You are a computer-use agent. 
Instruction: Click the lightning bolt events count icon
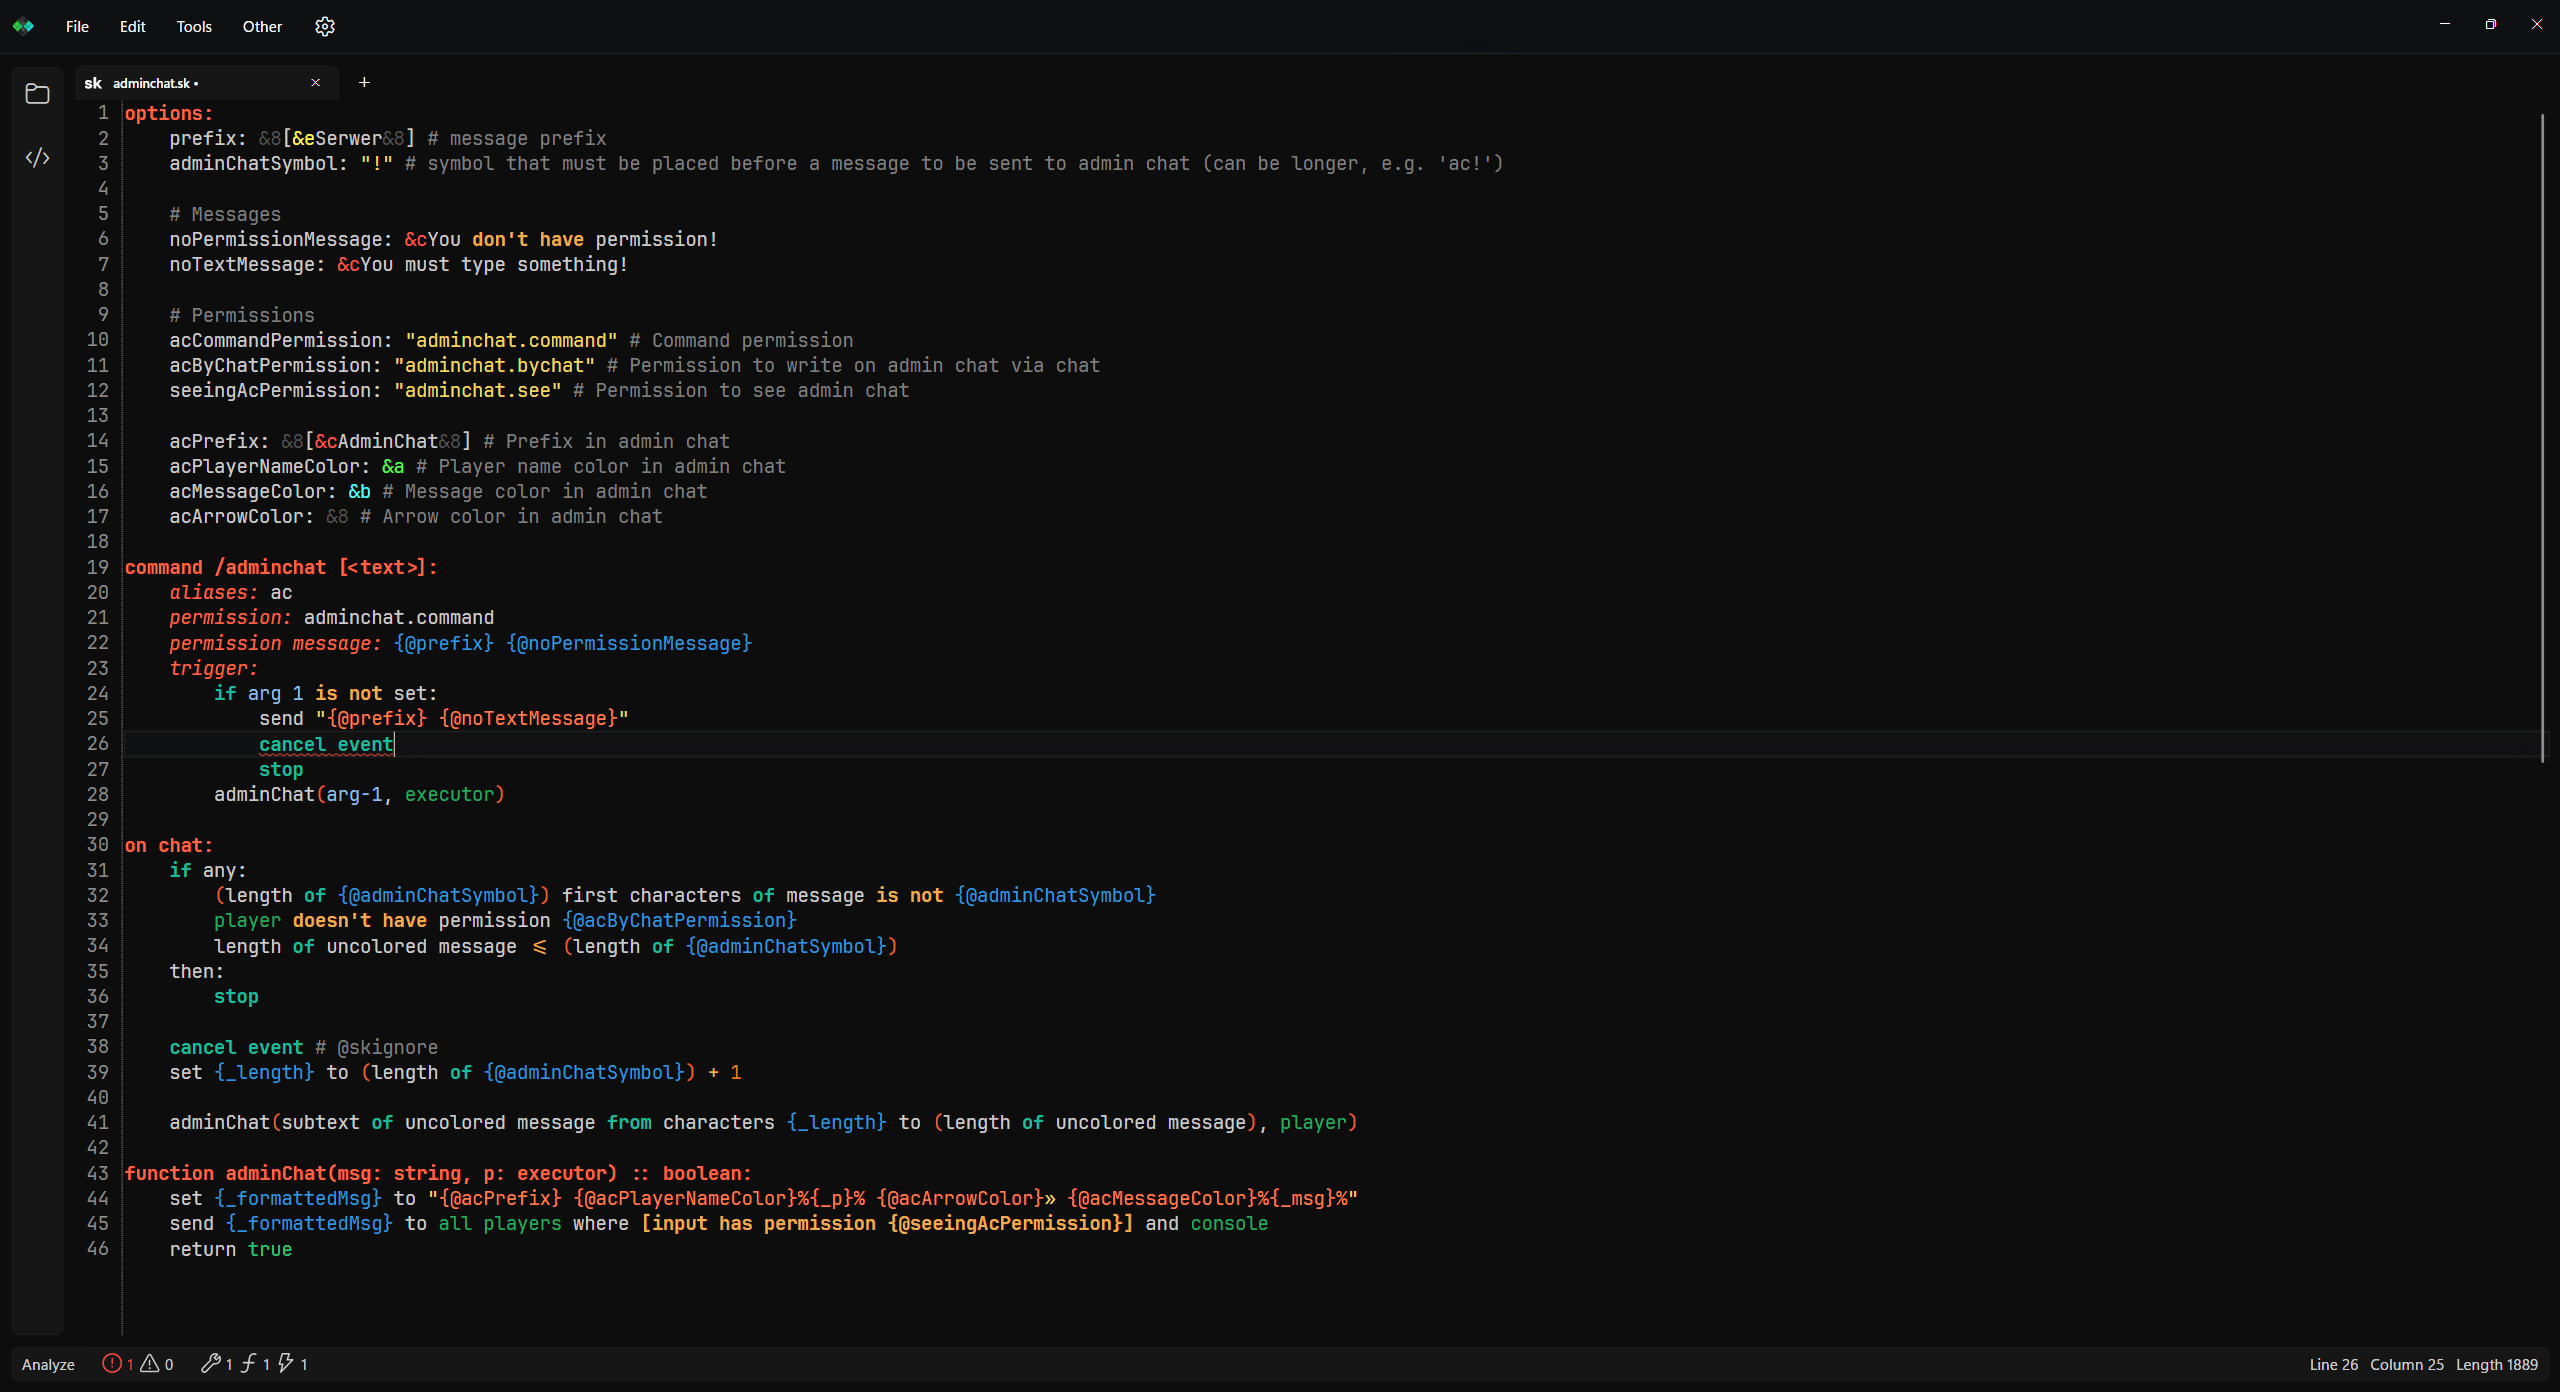[286, 1363]
